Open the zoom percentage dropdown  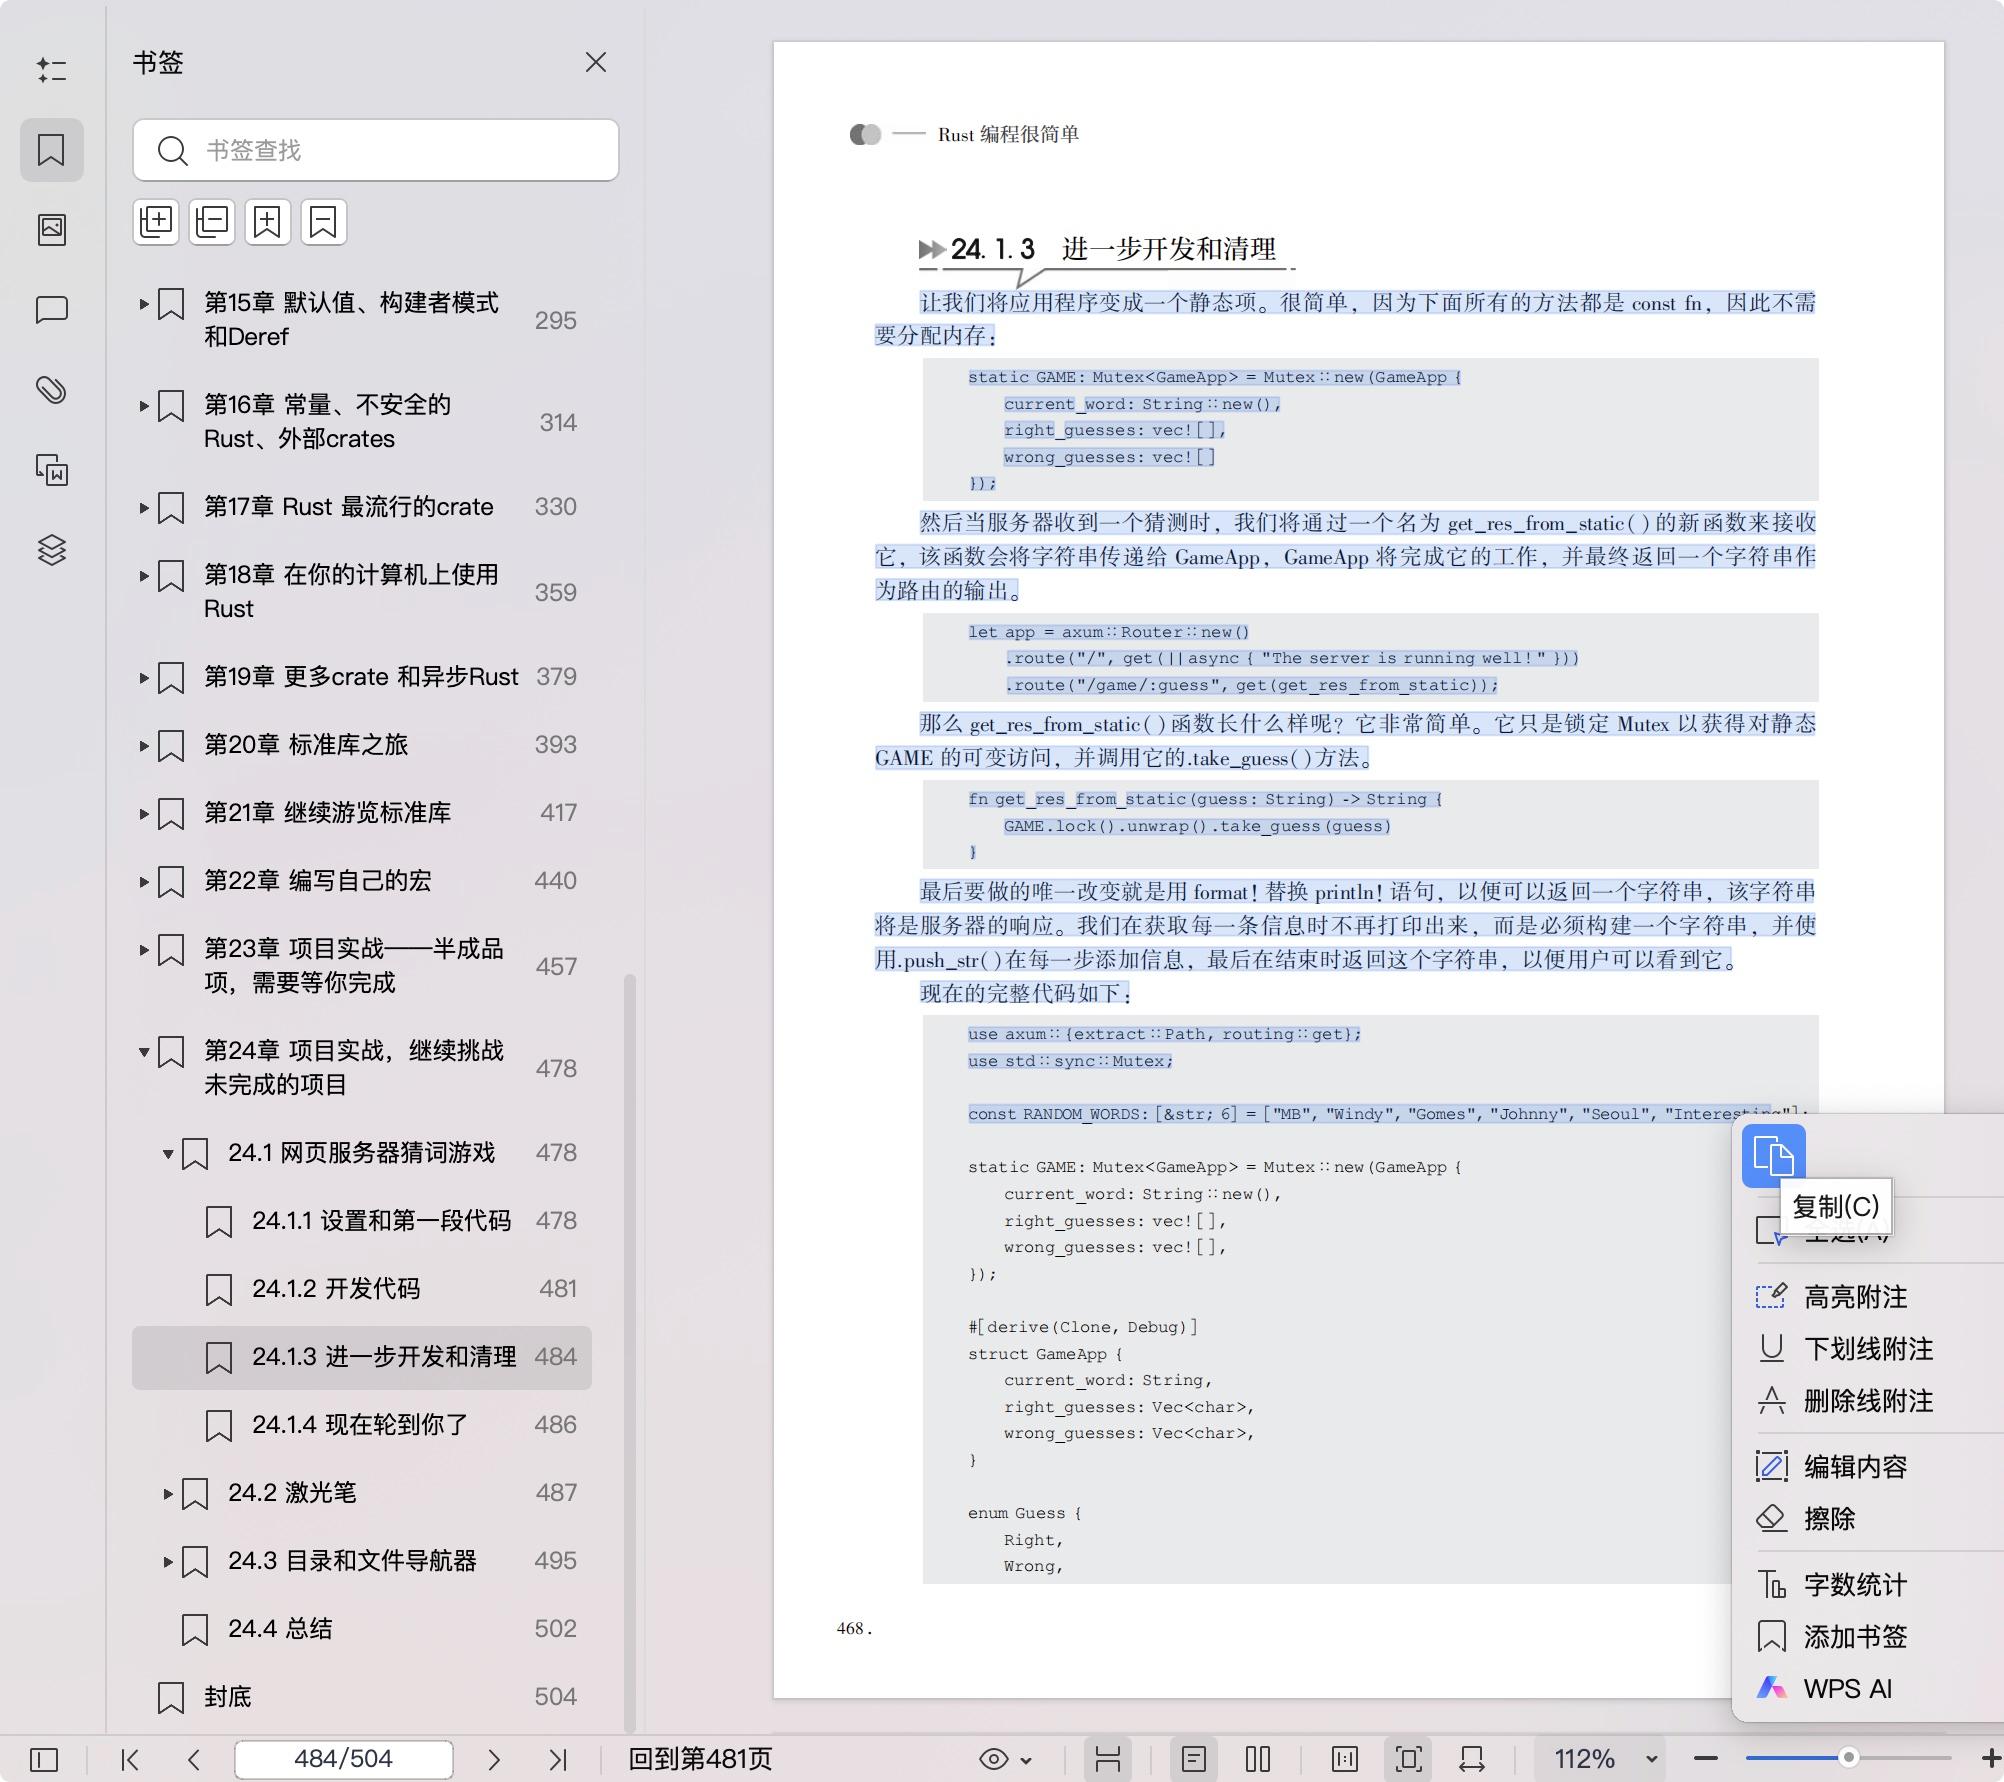coord(1652,1759)
